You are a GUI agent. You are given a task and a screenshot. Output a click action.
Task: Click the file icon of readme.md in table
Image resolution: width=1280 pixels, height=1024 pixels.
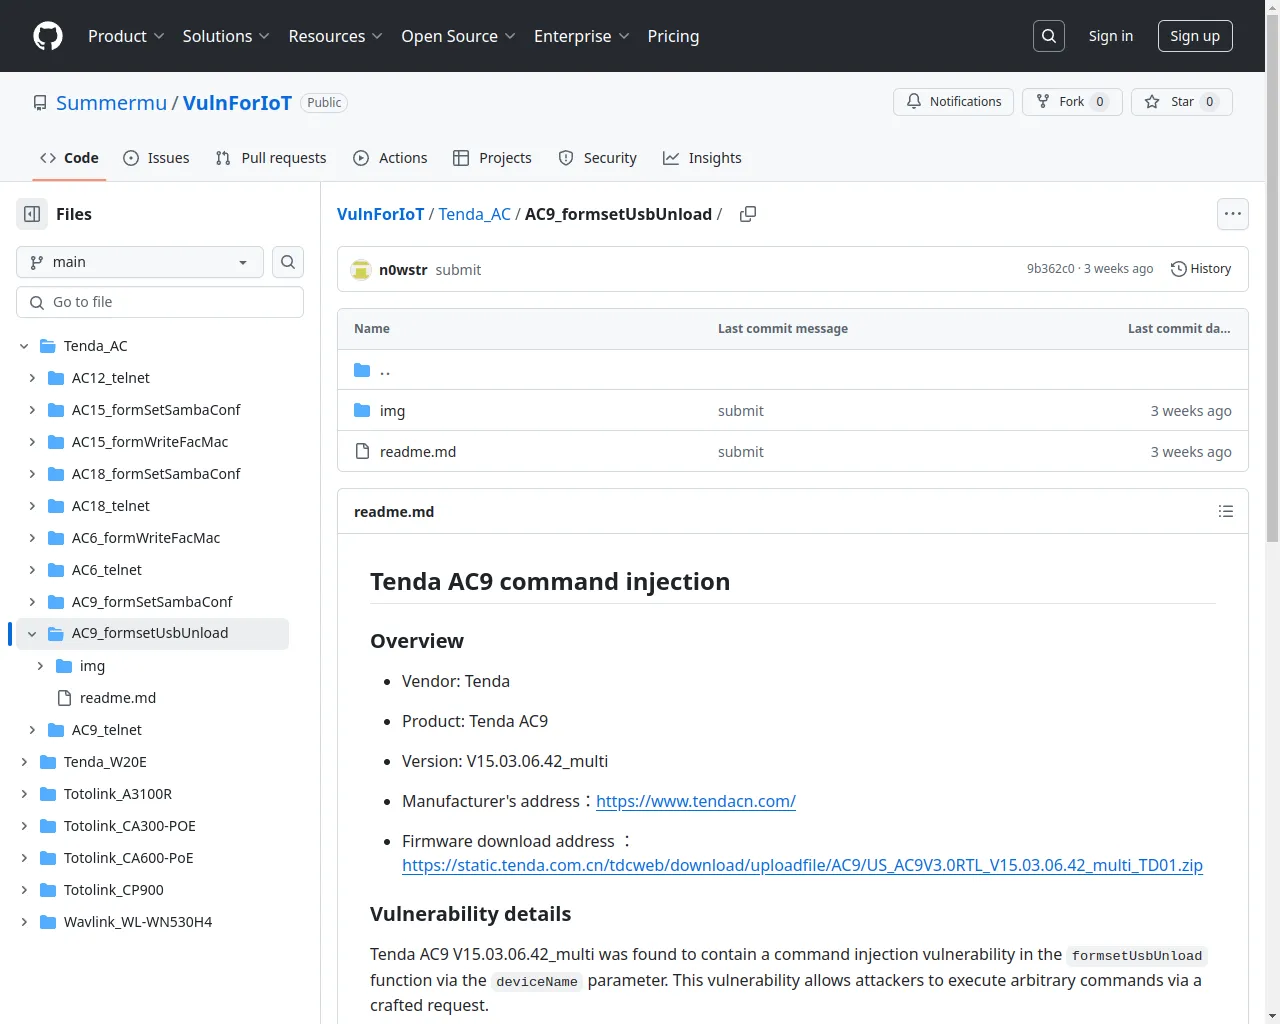(x=363, y=451)
